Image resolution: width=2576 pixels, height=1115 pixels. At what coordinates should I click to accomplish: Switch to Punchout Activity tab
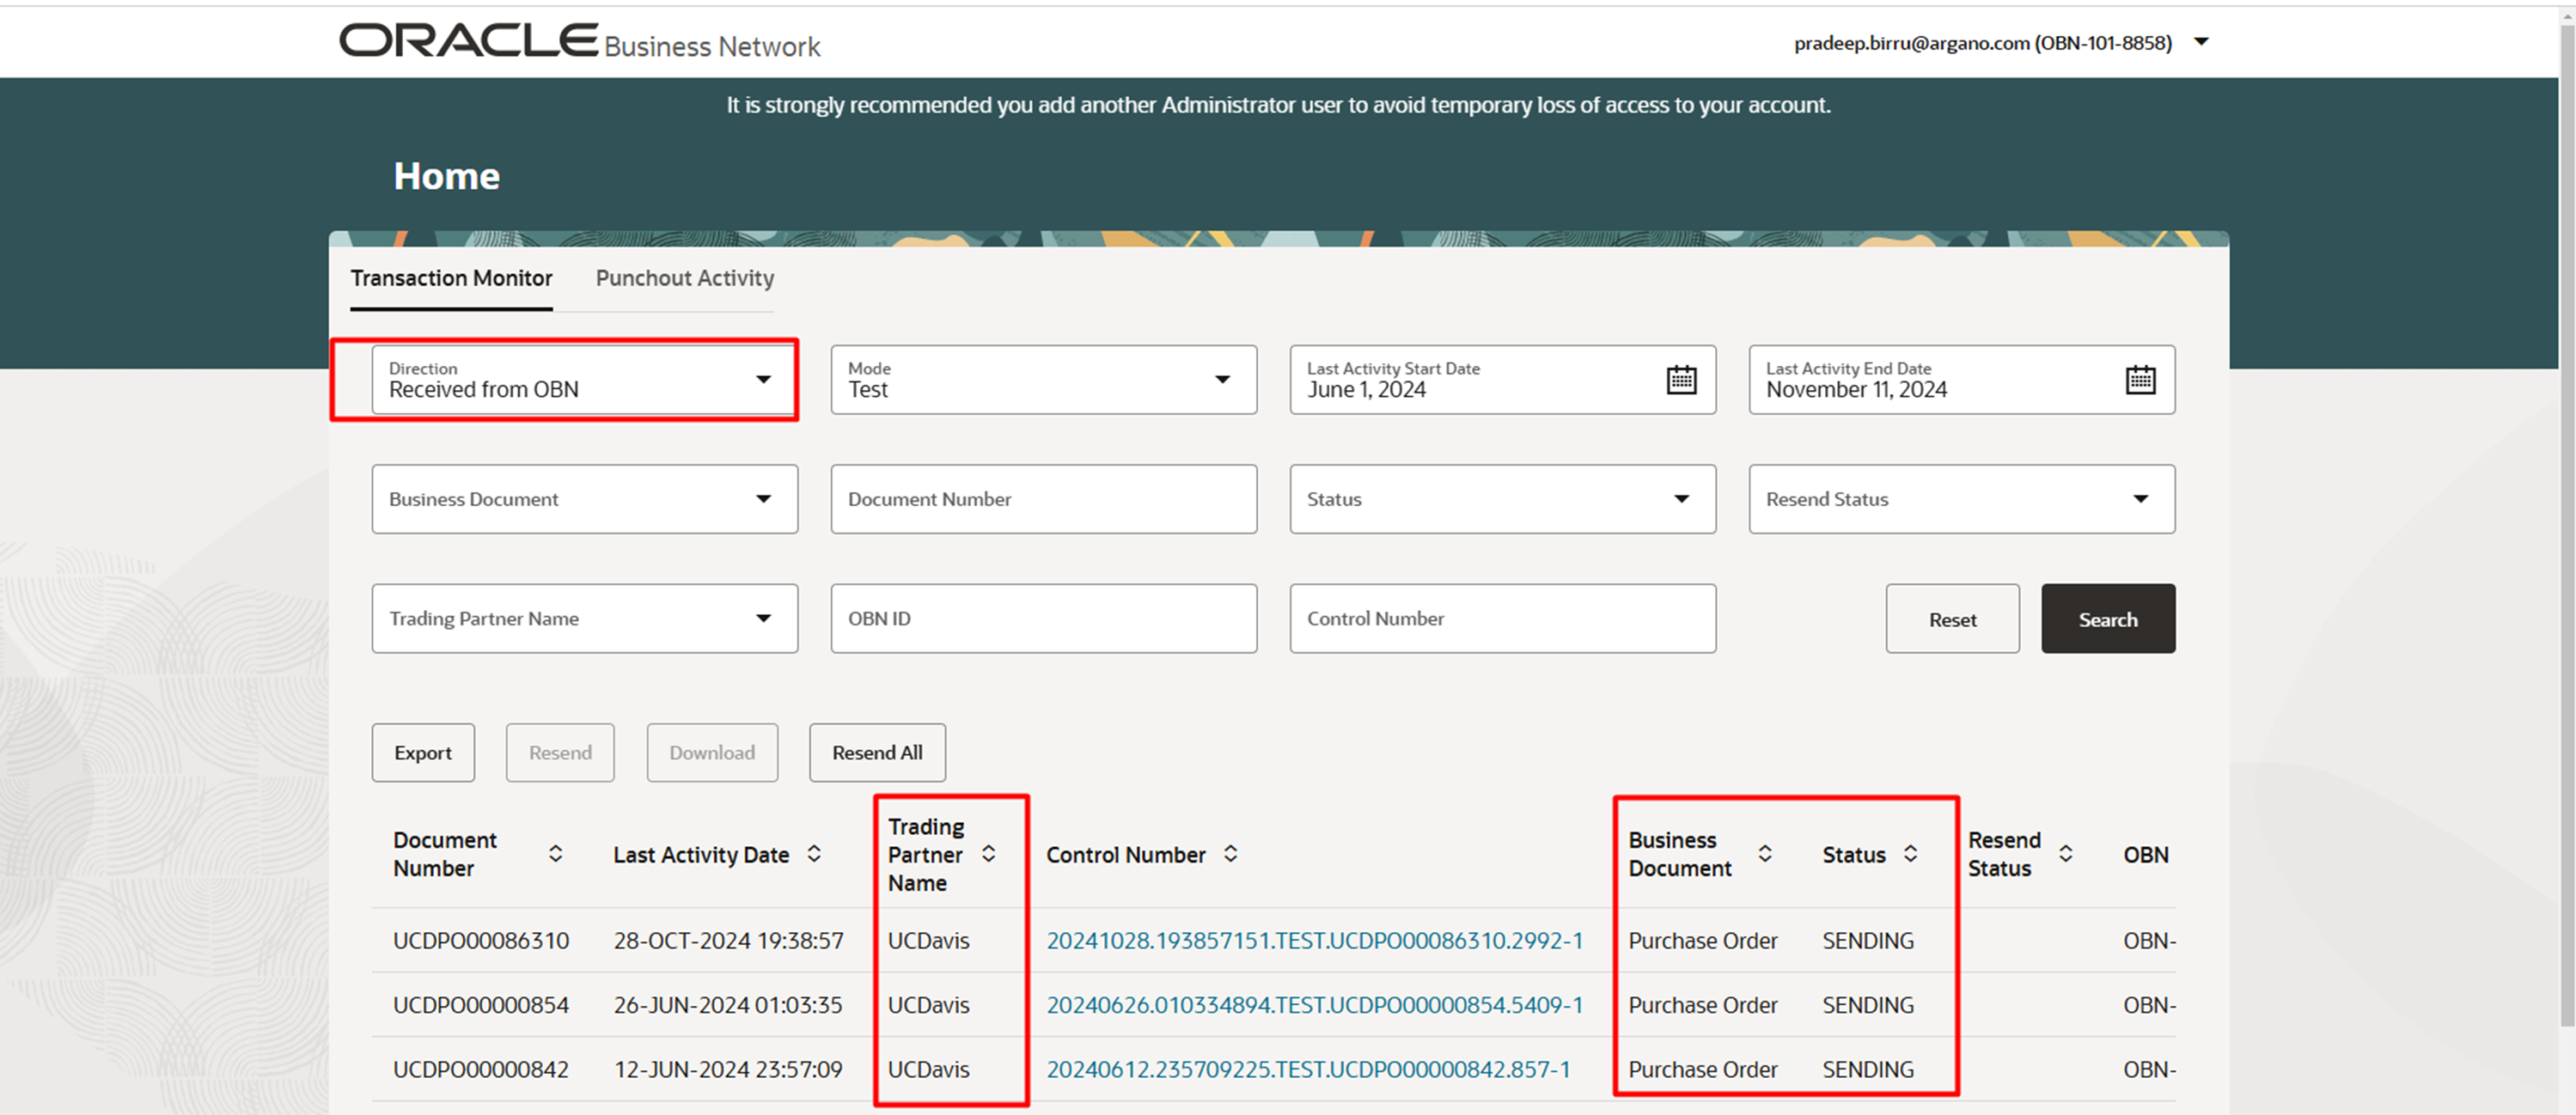click(685, 278)
